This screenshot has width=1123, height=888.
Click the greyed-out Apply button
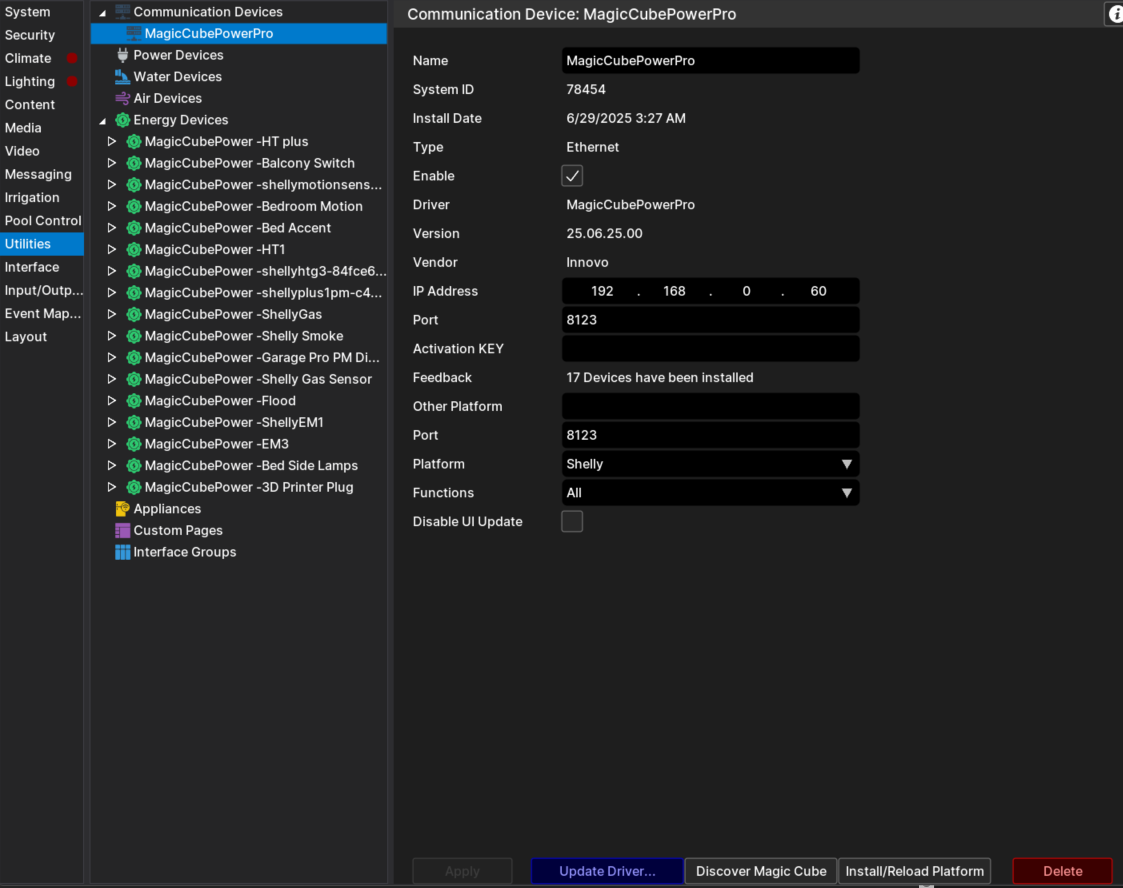pyautogui.click(x=462, y=871)
